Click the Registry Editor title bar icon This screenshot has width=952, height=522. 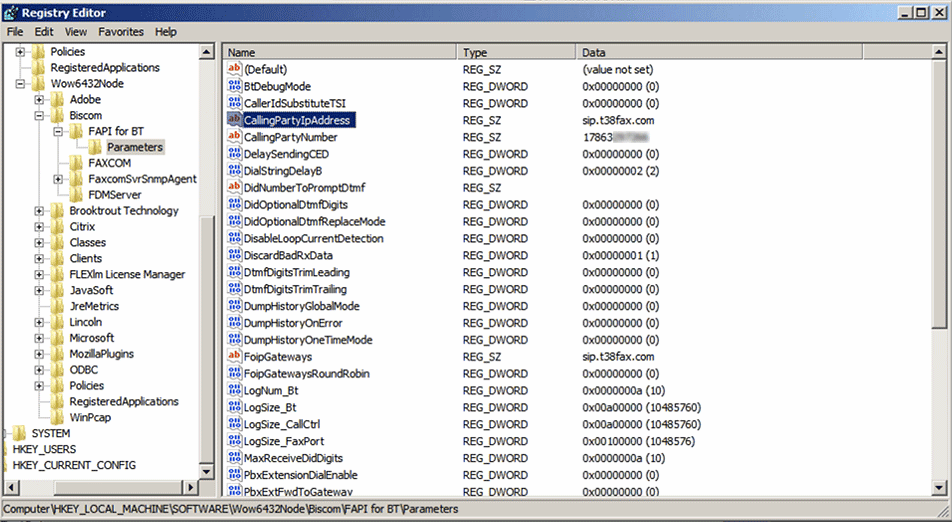click(x=11, y=12)
